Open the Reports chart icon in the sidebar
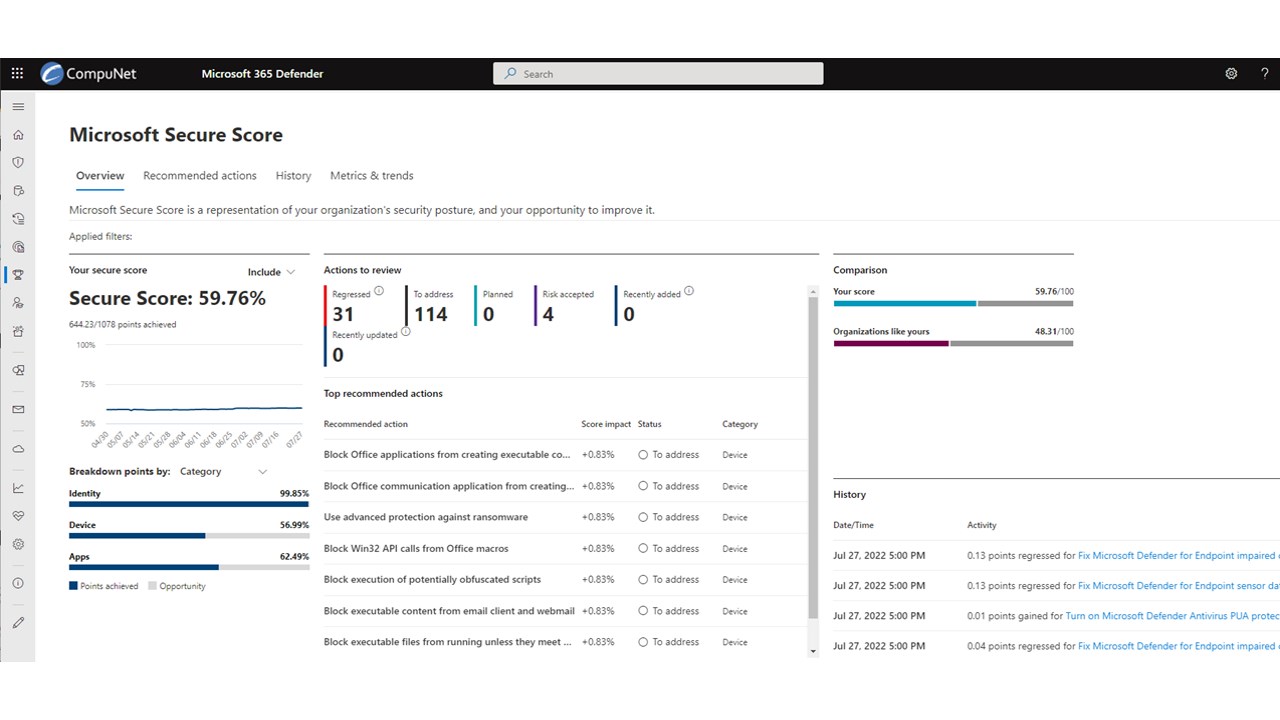 click(18, 488)
